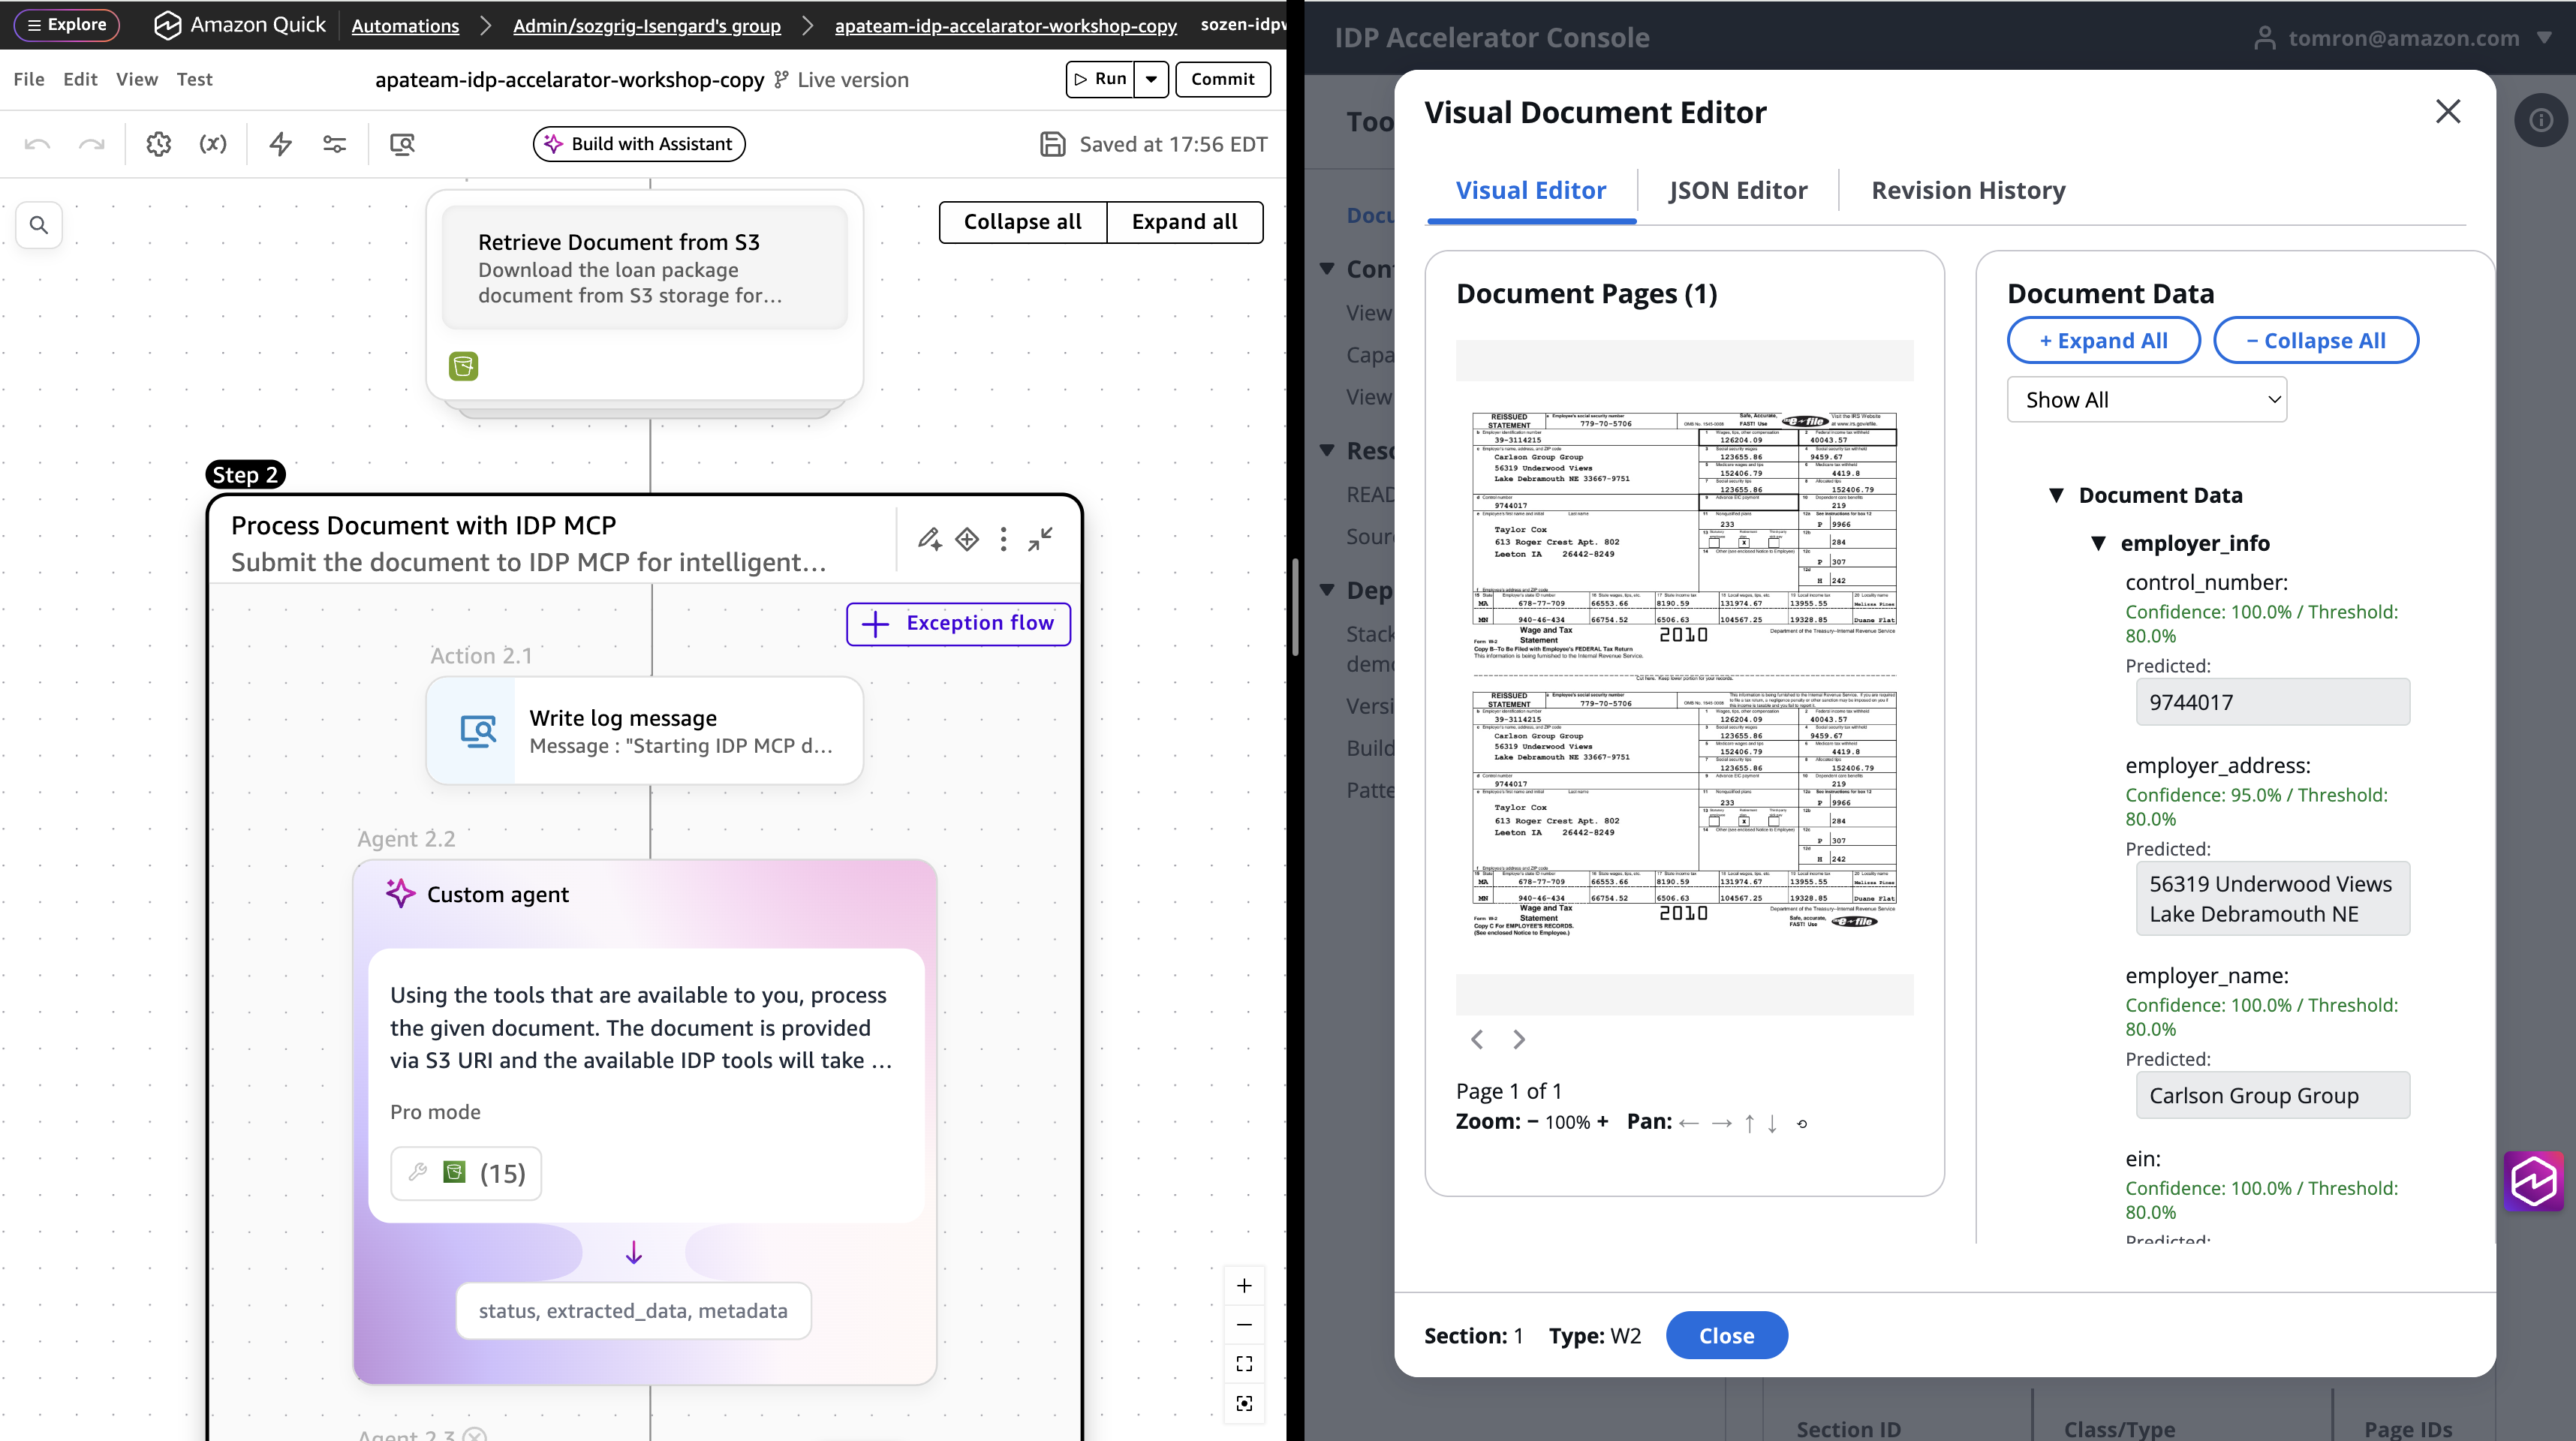The width and height of the screenshot is (2576, 1441).
Task: Click the undo arrow in Quick toolbar
Action: [37, 145]
